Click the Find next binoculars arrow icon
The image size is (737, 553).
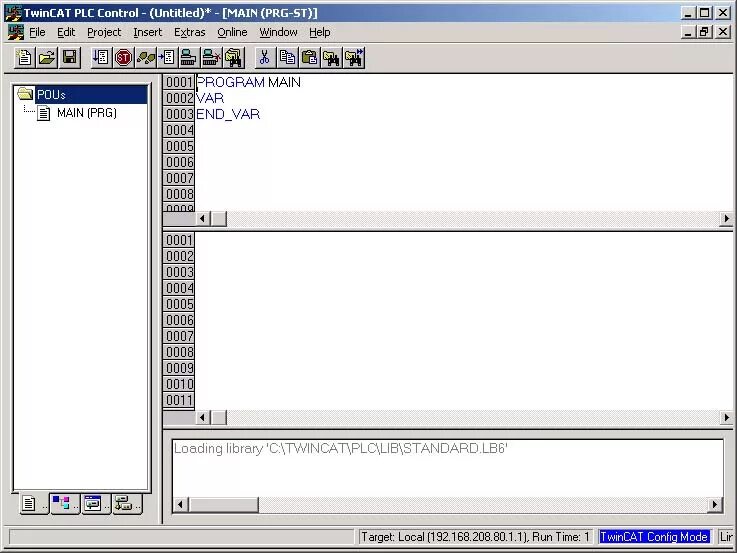(x=354, y=58)
